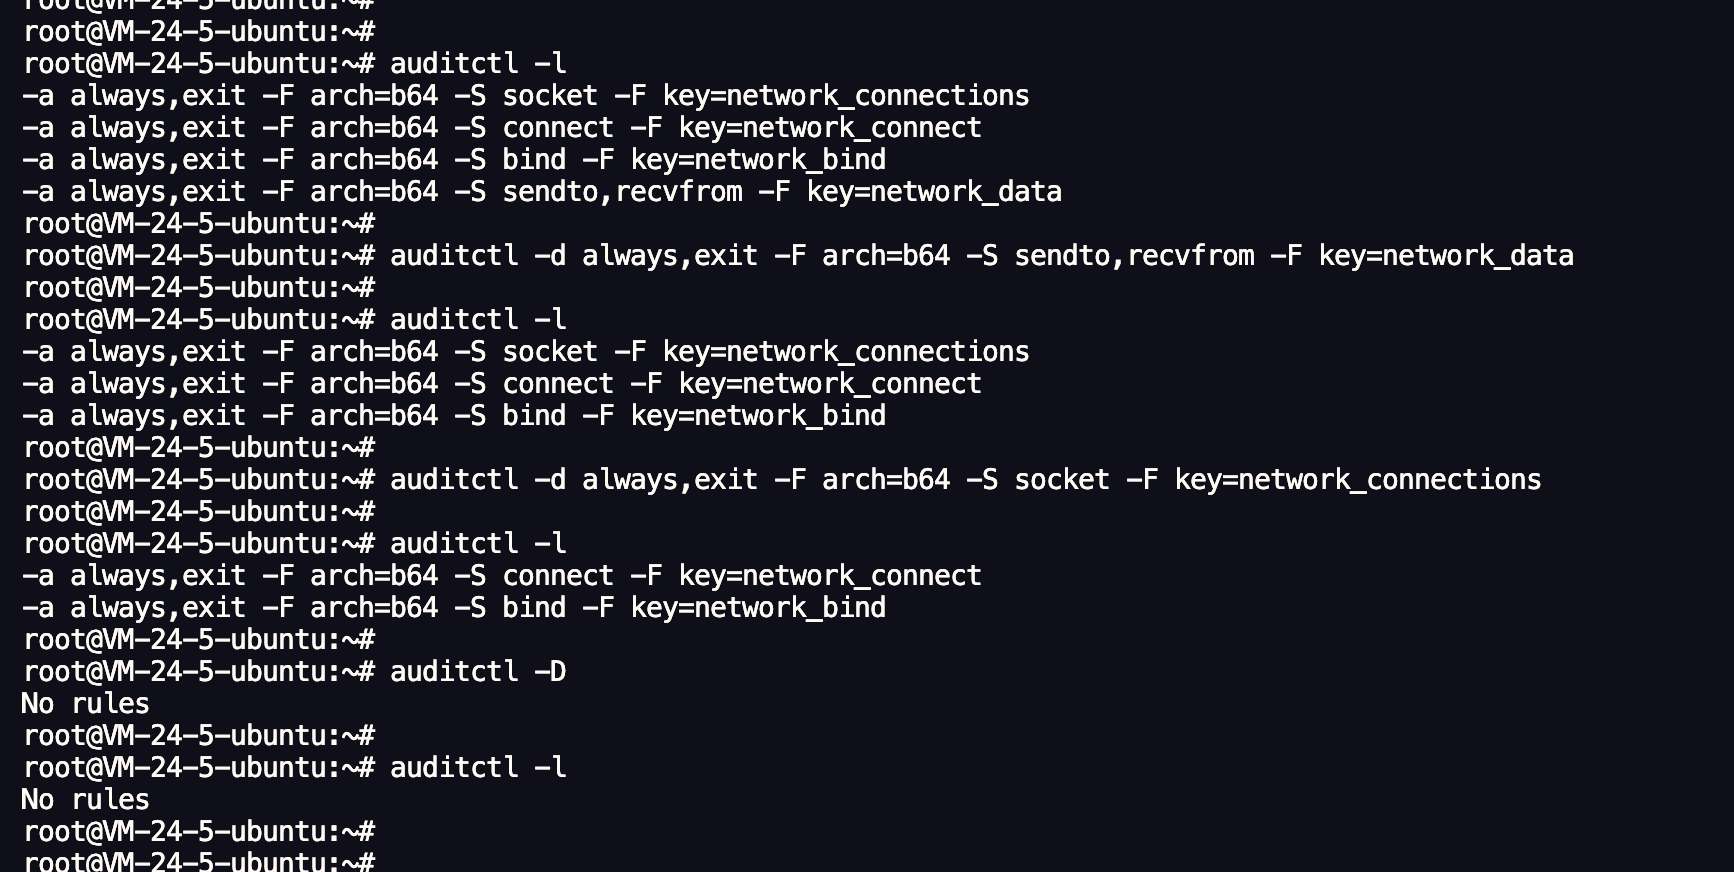Click the 'auditctl -d' sendto,recvfrom delete command

[x=982, y=256]
